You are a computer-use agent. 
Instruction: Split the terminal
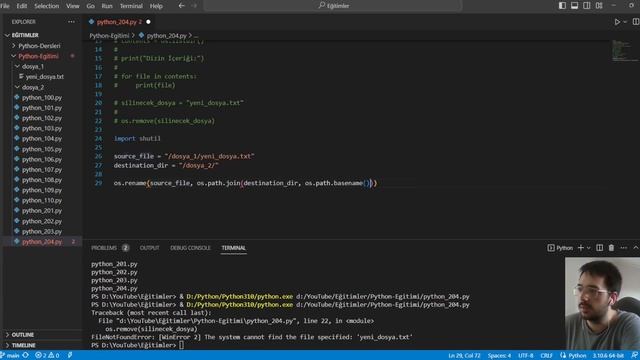coord(599,248)
